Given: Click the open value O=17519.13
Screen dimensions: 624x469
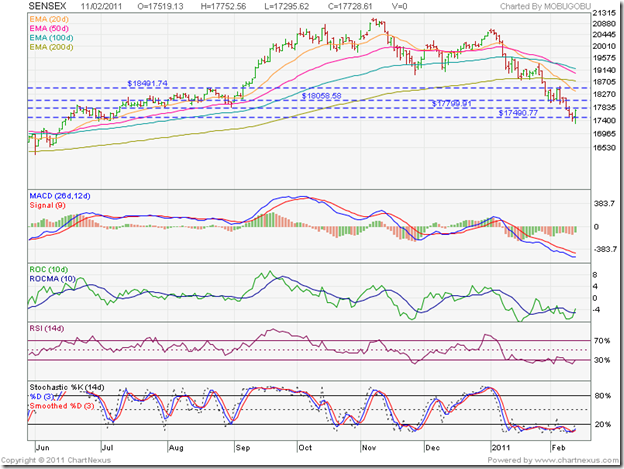Looking at the screenshot, I should [x=161, y=6].
